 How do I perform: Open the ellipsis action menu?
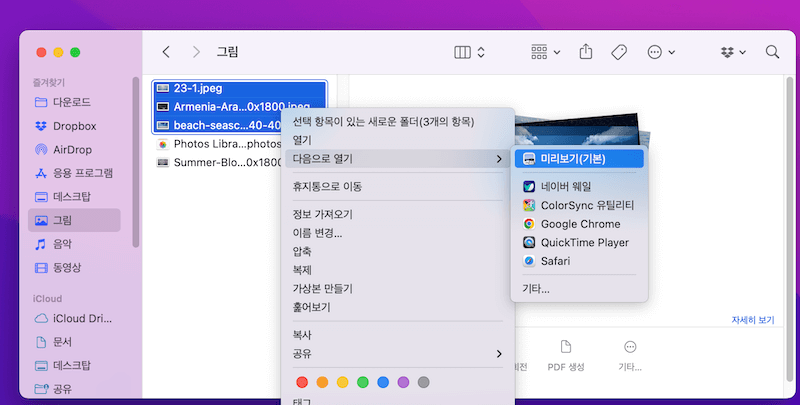(x=661, y=52)
